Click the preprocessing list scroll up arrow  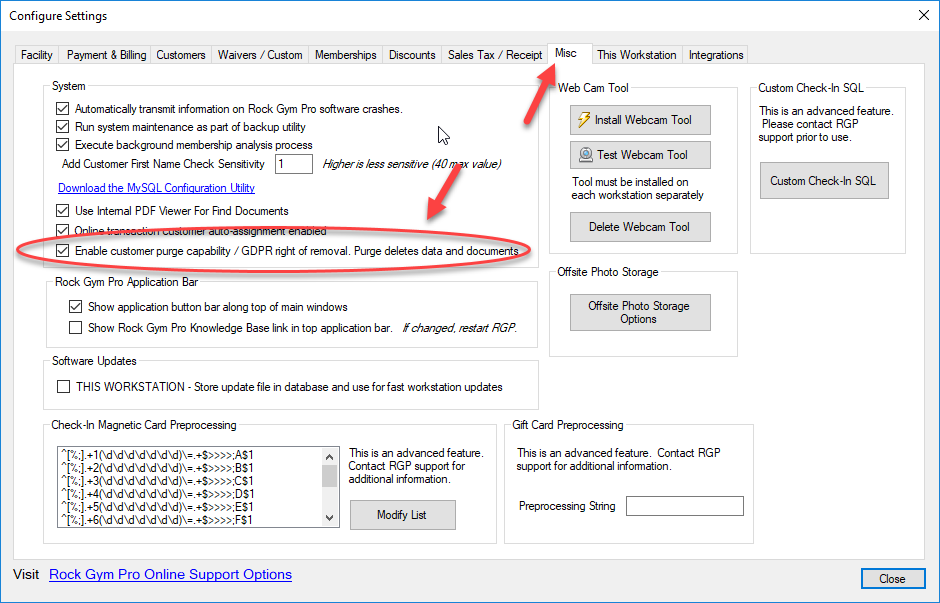329,457
